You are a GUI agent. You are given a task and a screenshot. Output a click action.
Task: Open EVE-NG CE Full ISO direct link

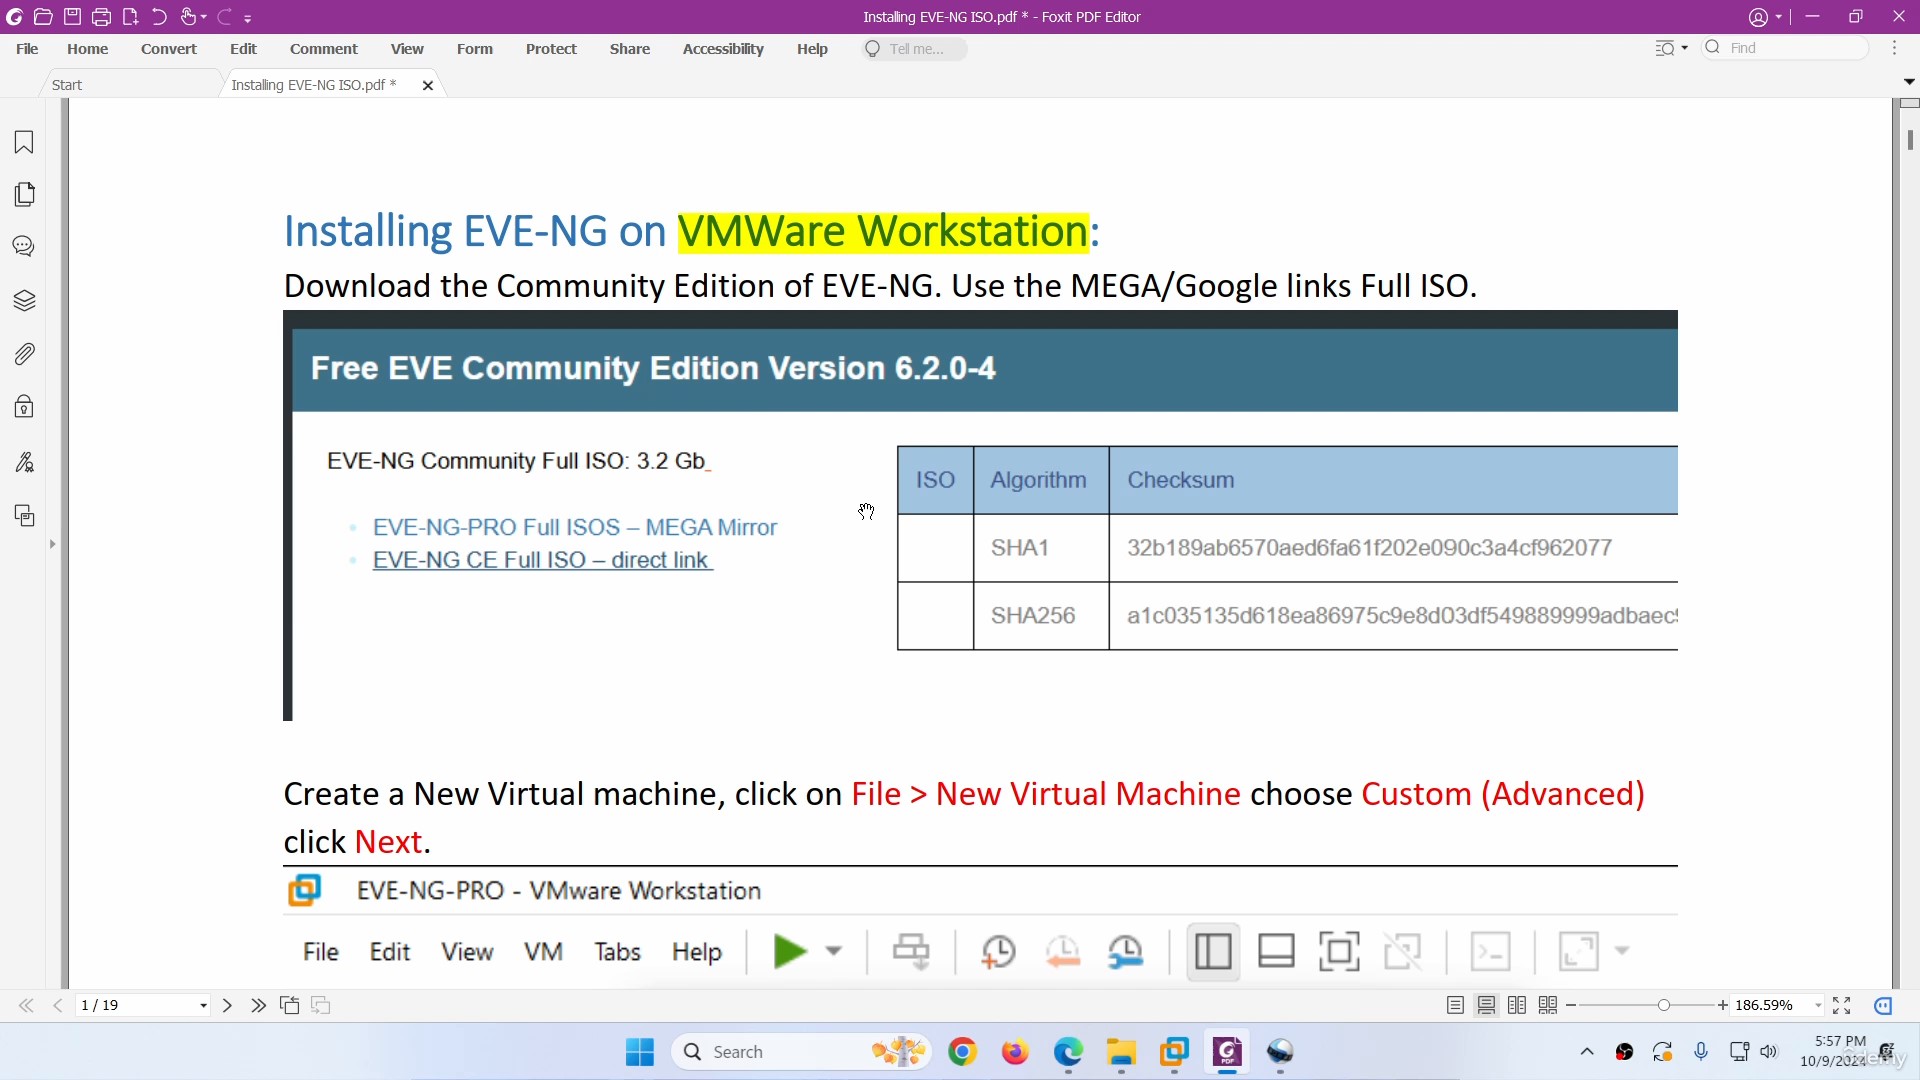click(x=542, y=560)
